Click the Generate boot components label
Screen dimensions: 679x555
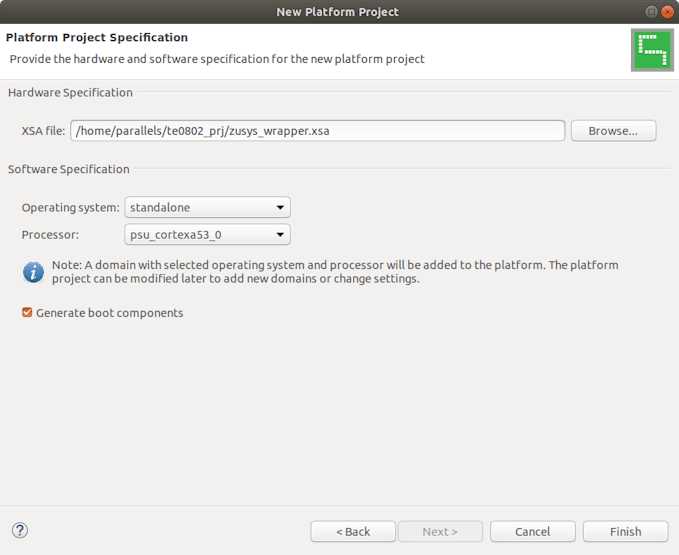pos(109,313)
